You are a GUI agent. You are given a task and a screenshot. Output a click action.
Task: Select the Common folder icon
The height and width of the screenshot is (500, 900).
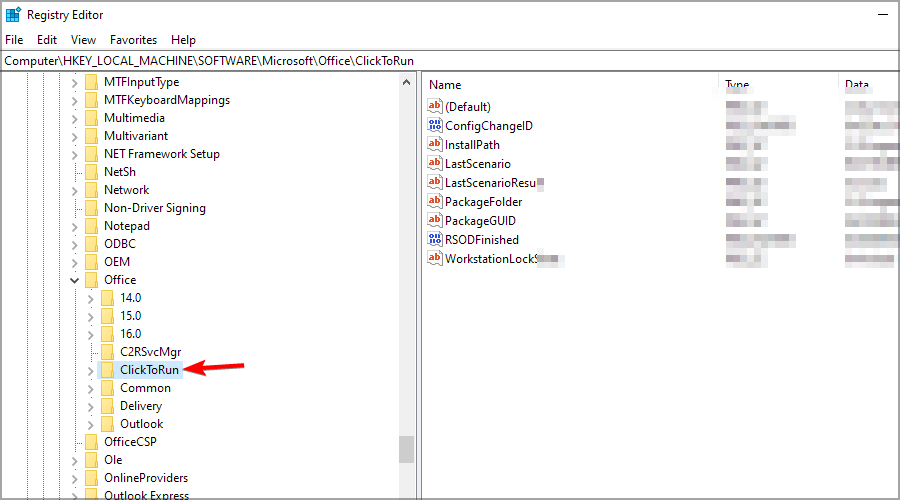pos(107,388)
